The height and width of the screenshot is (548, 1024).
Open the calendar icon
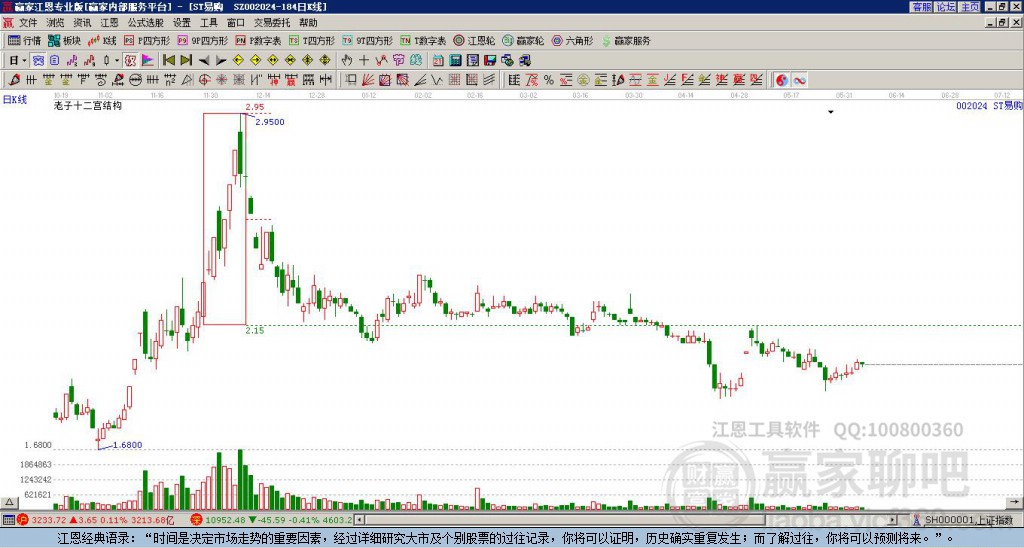click(438, 60)
